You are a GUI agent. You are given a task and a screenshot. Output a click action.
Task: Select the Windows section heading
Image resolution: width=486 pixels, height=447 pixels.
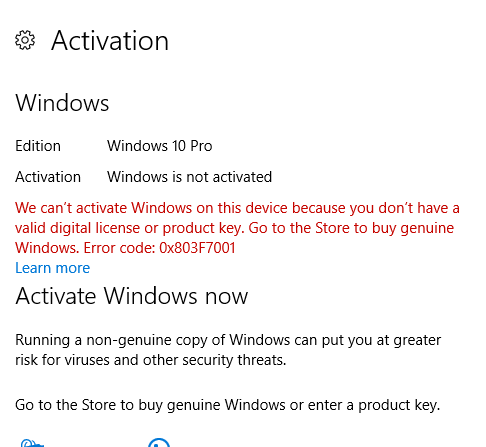coord(62,103)
